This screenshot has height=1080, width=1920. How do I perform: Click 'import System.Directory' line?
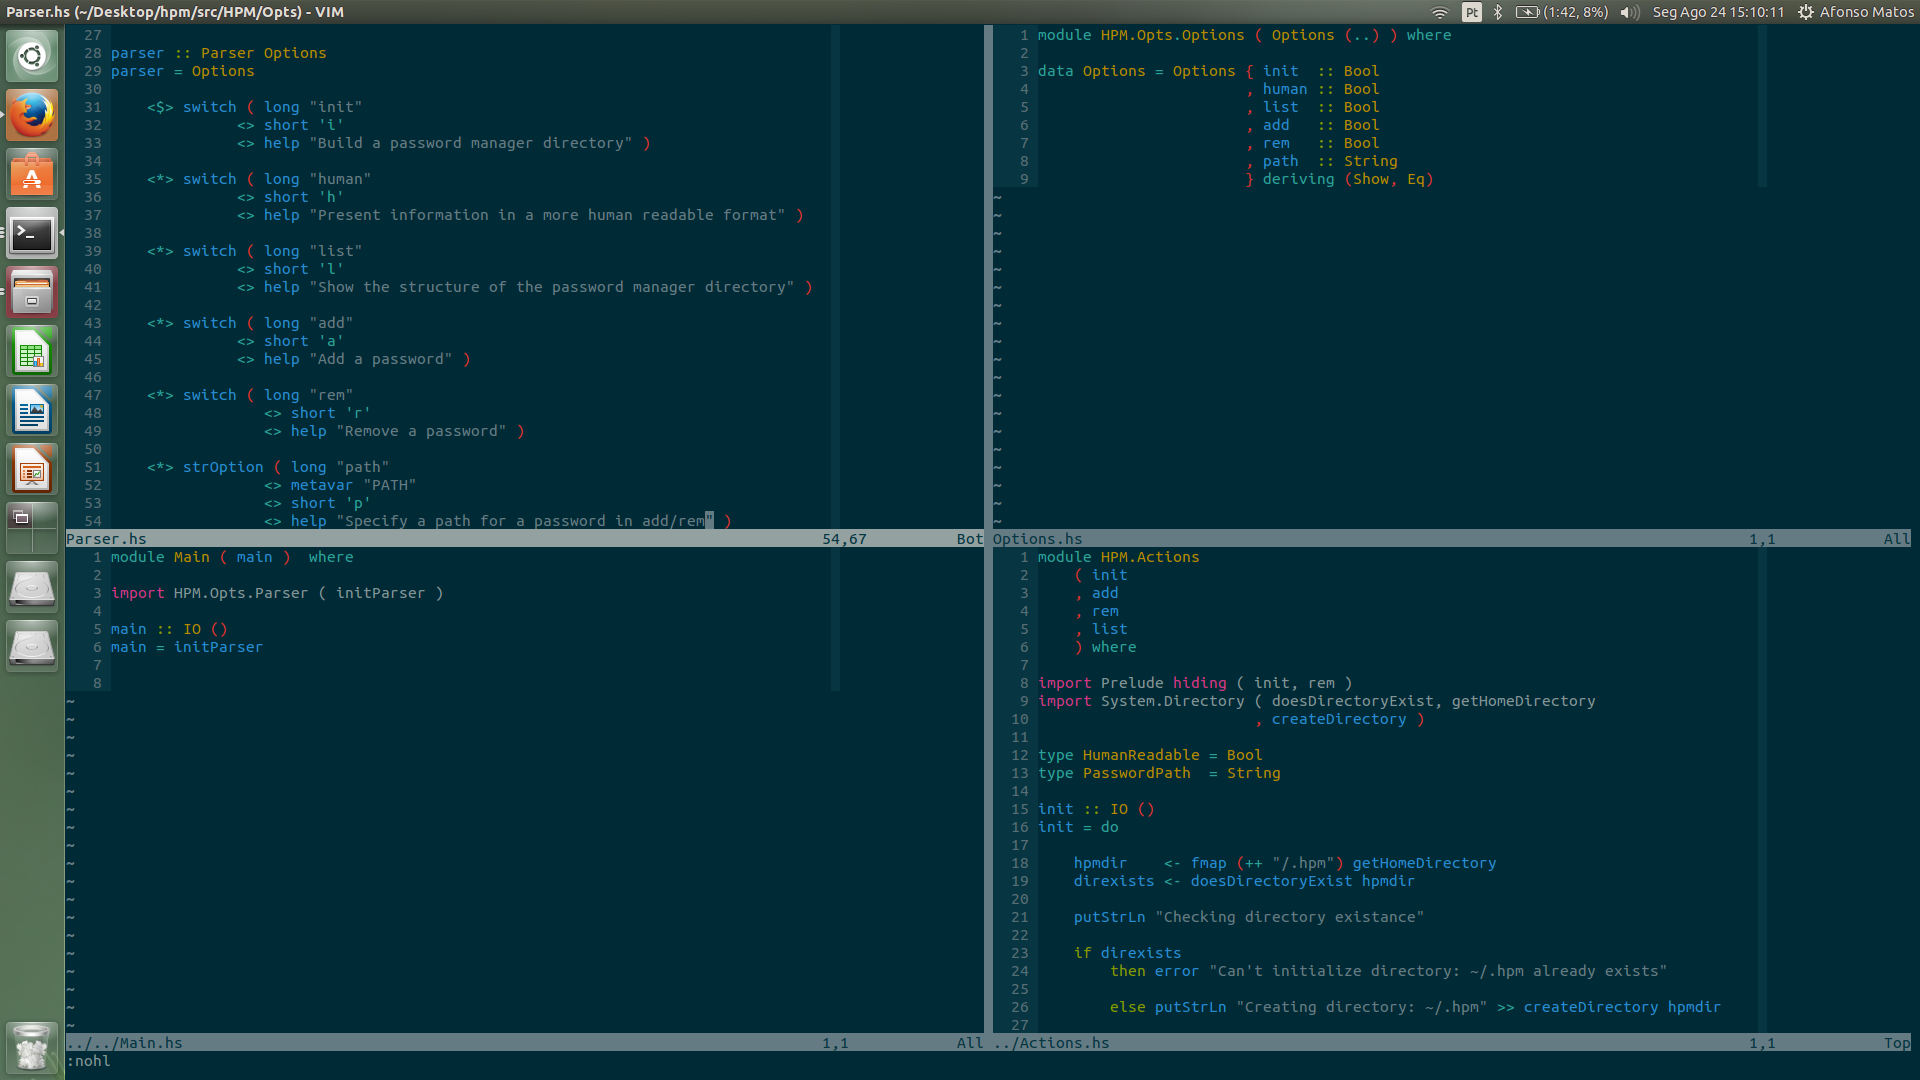[x=1316, y=701]
